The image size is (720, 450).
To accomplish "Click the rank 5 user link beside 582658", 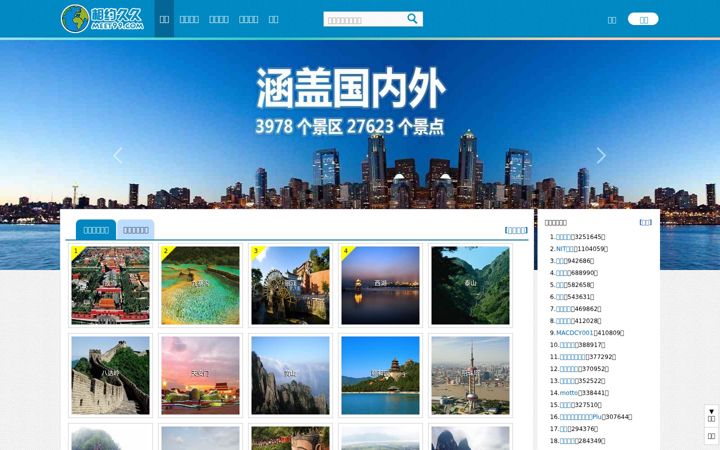I will 560,285.
